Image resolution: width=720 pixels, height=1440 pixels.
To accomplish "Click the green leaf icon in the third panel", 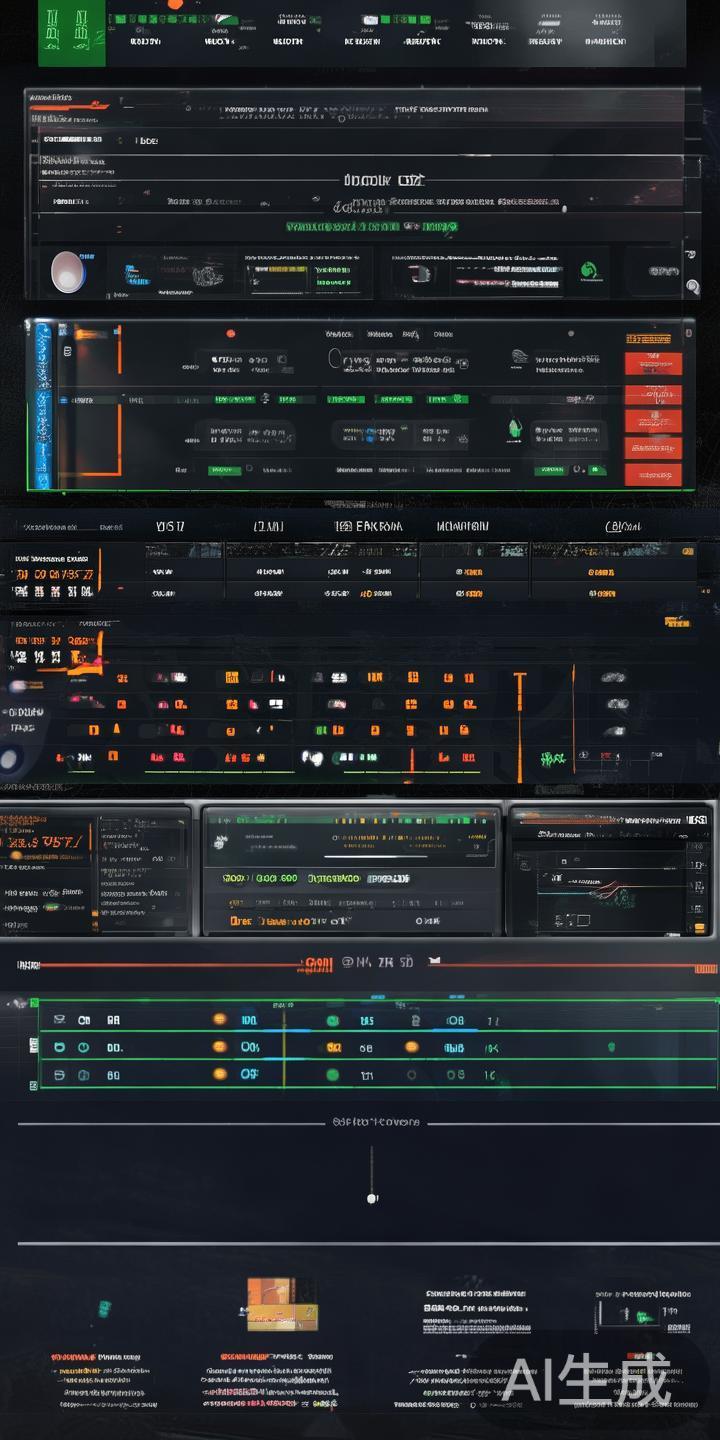I will (514, 429).
